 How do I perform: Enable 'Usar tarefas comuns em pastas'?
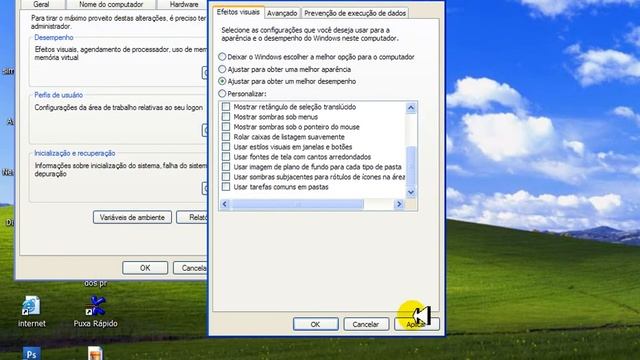pos(226,187)
